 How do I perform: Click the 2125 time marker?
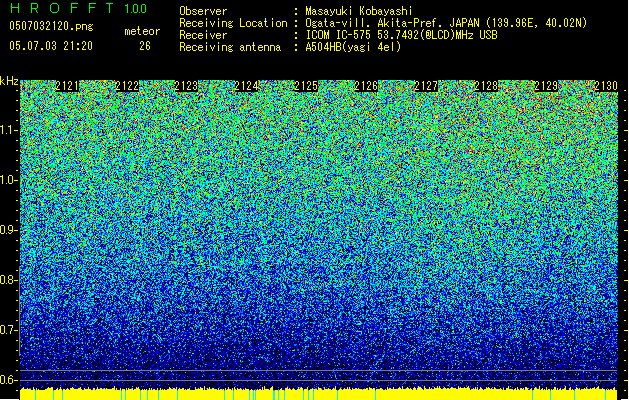coord(306,86)
